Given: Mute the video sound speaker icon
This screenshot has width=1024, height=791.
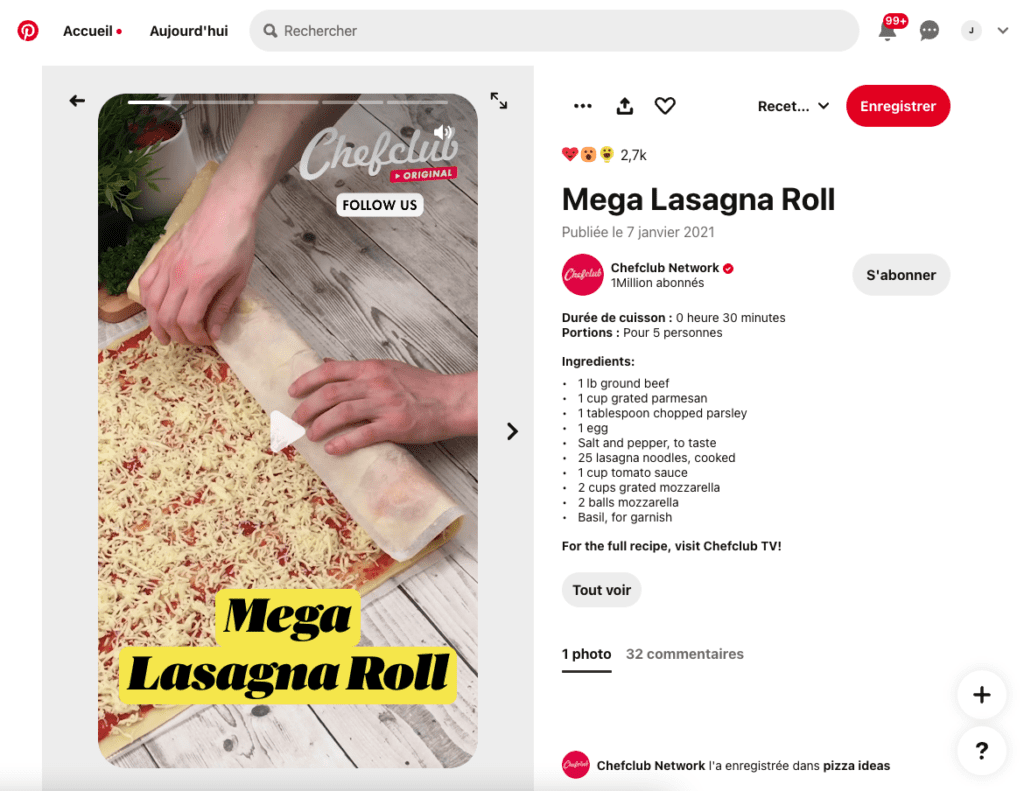Looking at the screenshot, I should tap(443, 132).
